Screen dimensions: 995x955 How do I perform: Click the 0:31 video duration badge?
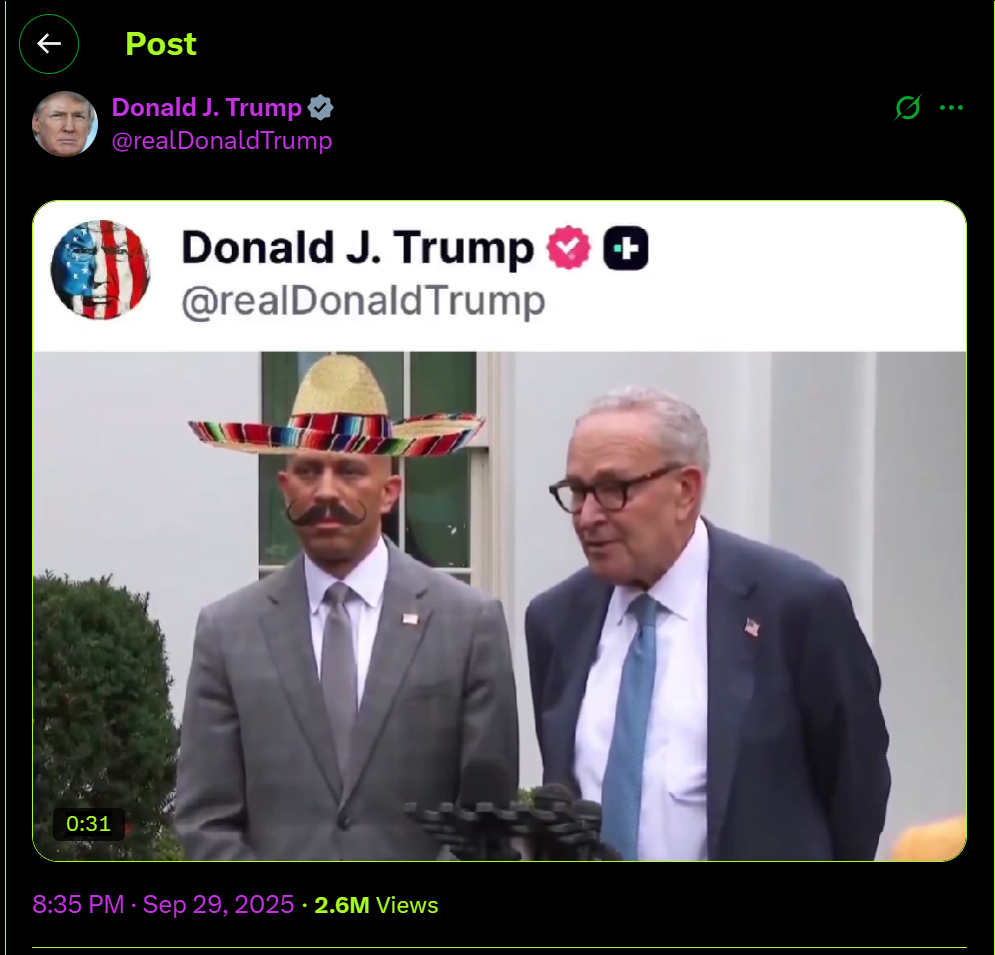(88, 824)
